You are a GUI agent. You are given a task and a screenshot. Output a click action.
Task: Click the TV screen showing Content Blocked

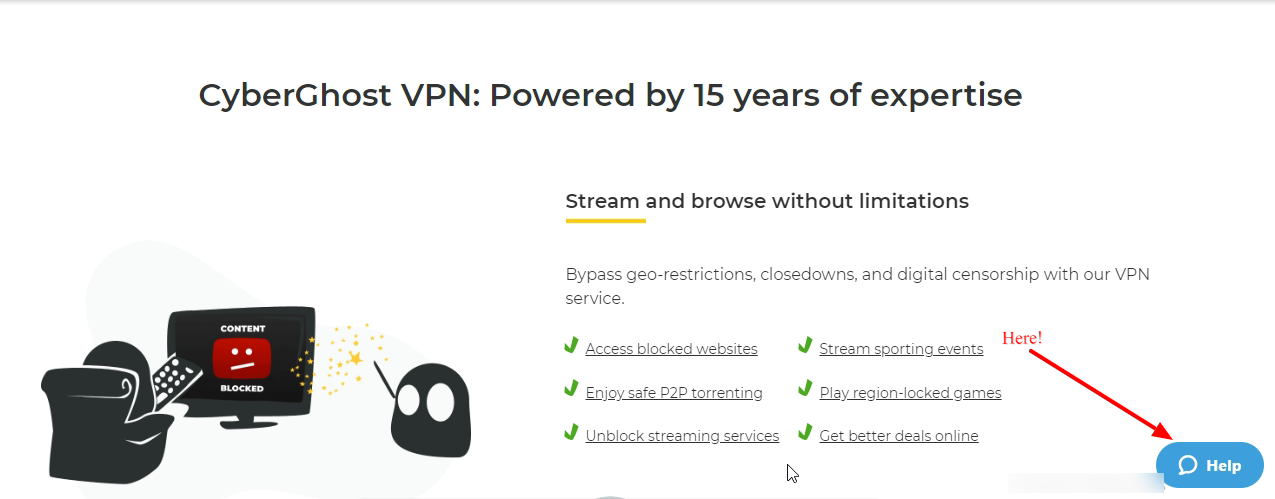pyautogui.click(x=241, y=358)
